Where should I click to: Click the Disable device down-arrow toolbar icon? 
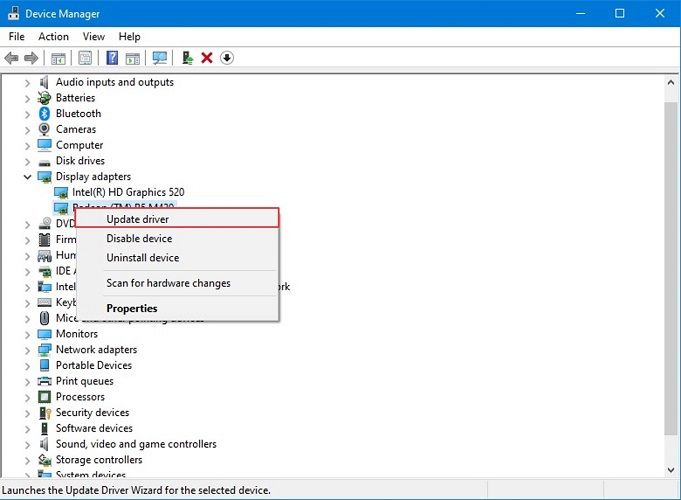coord(227,58)
